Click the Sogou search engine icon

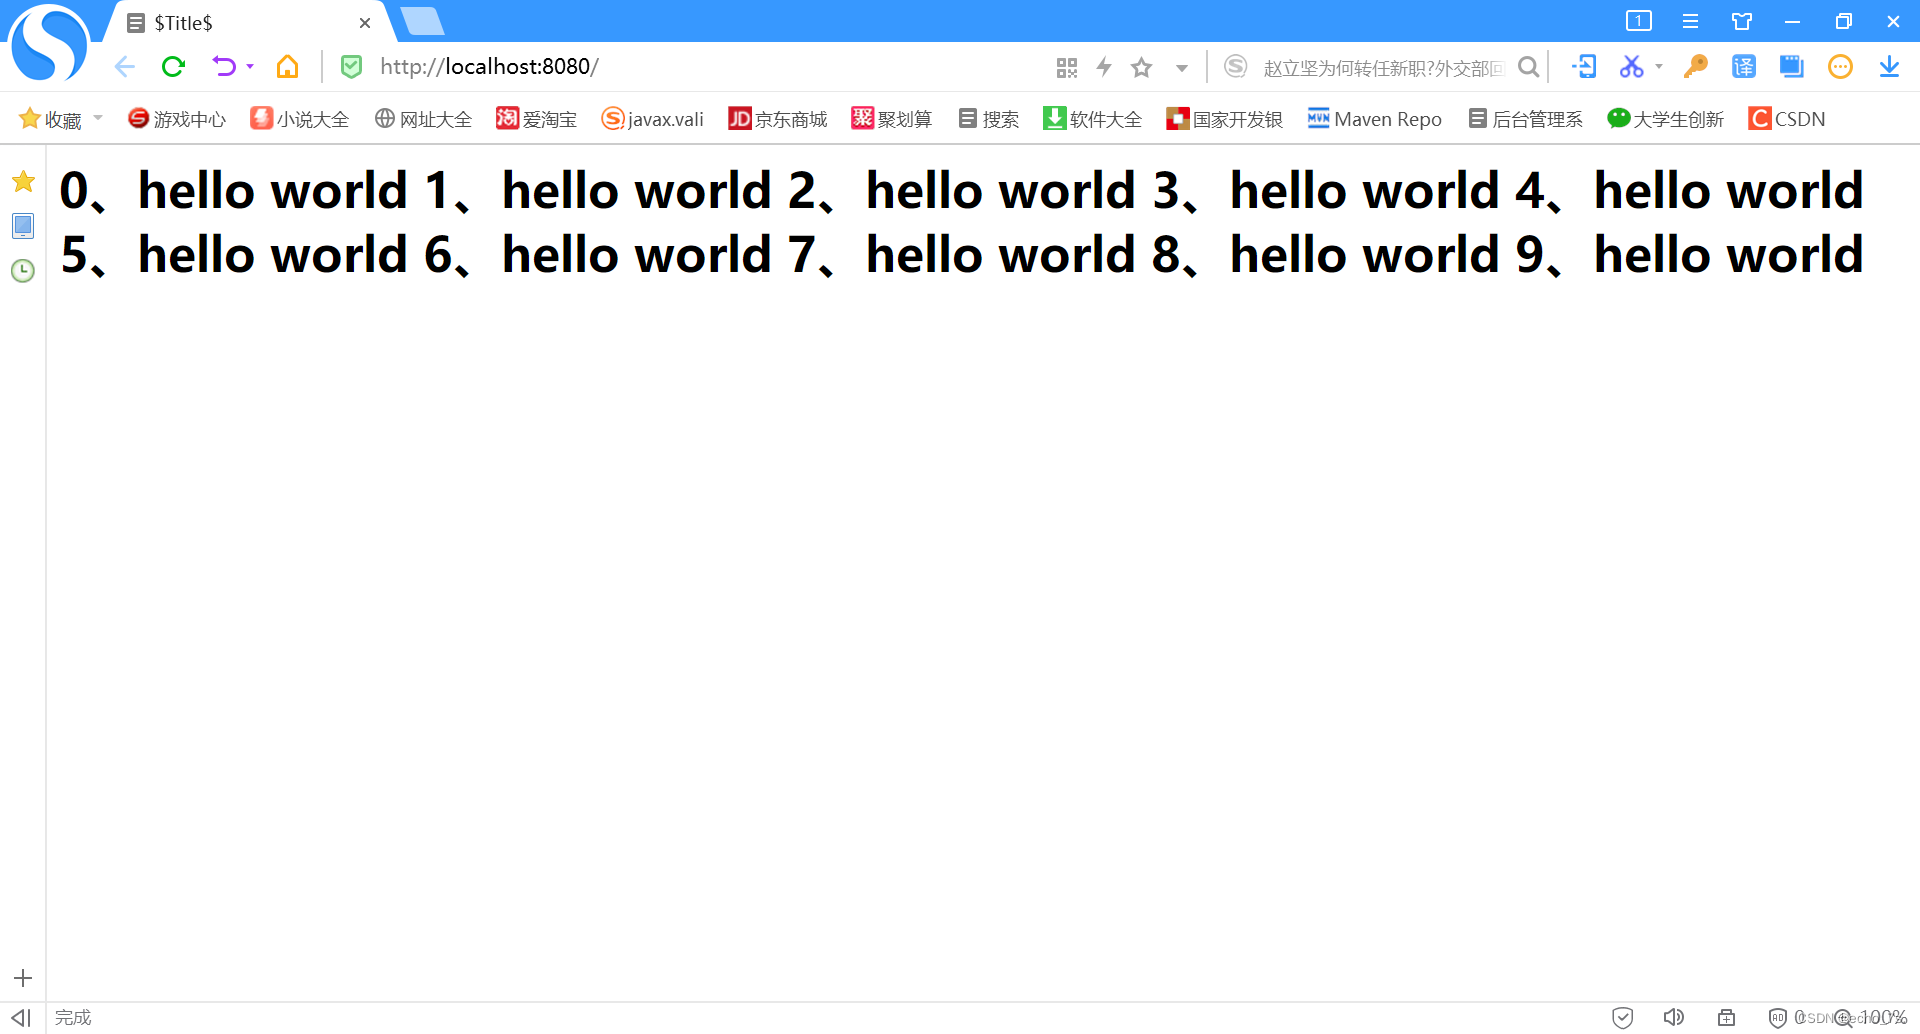tap(1236, 67)
